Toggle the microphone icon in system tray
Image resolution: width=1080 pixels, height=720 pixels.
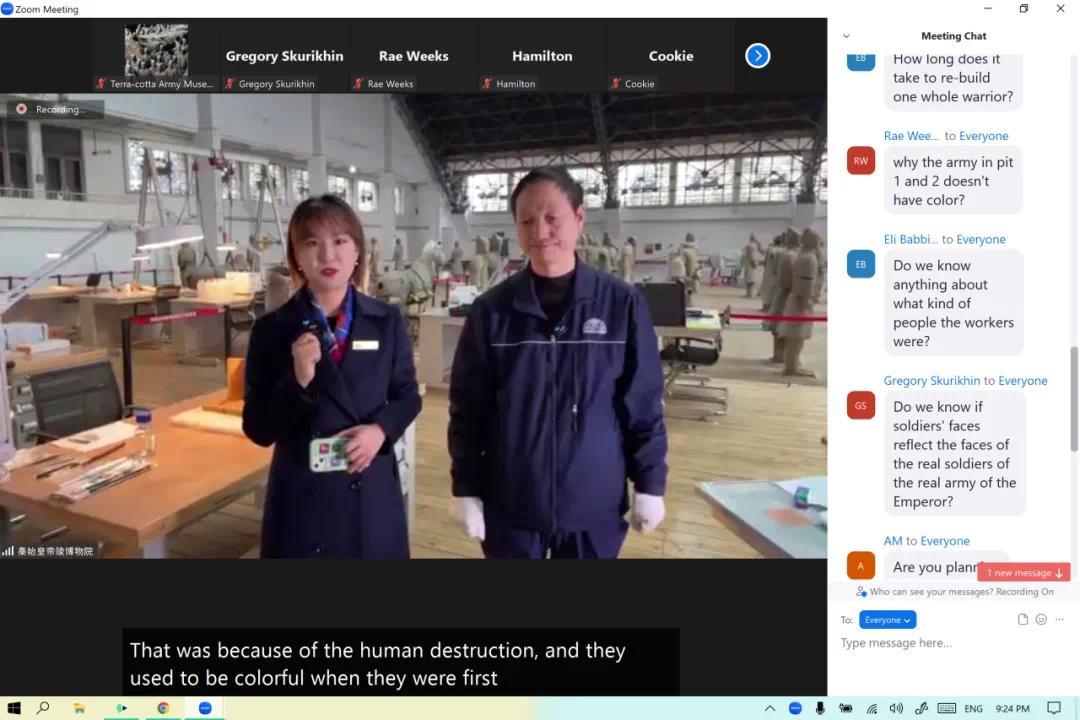820,708
